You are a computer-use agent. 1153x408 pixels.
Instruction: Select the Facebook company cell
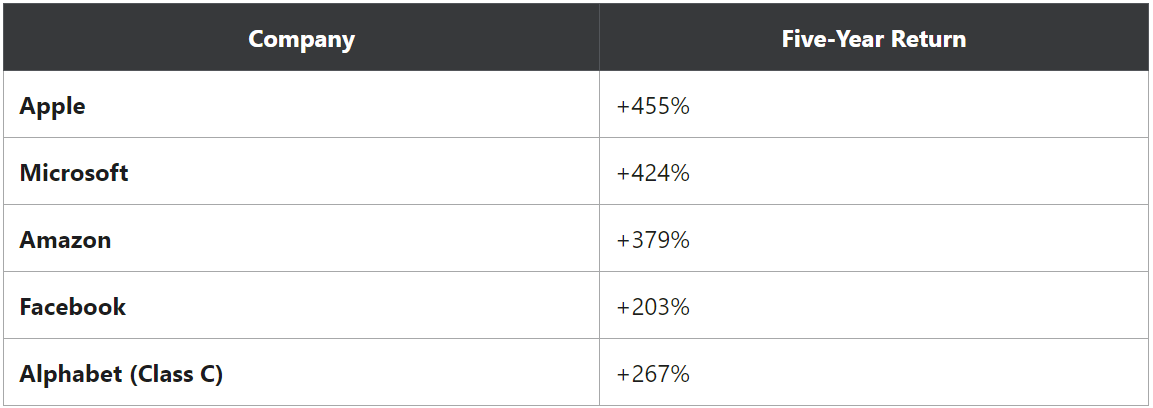tap(301, 305)
